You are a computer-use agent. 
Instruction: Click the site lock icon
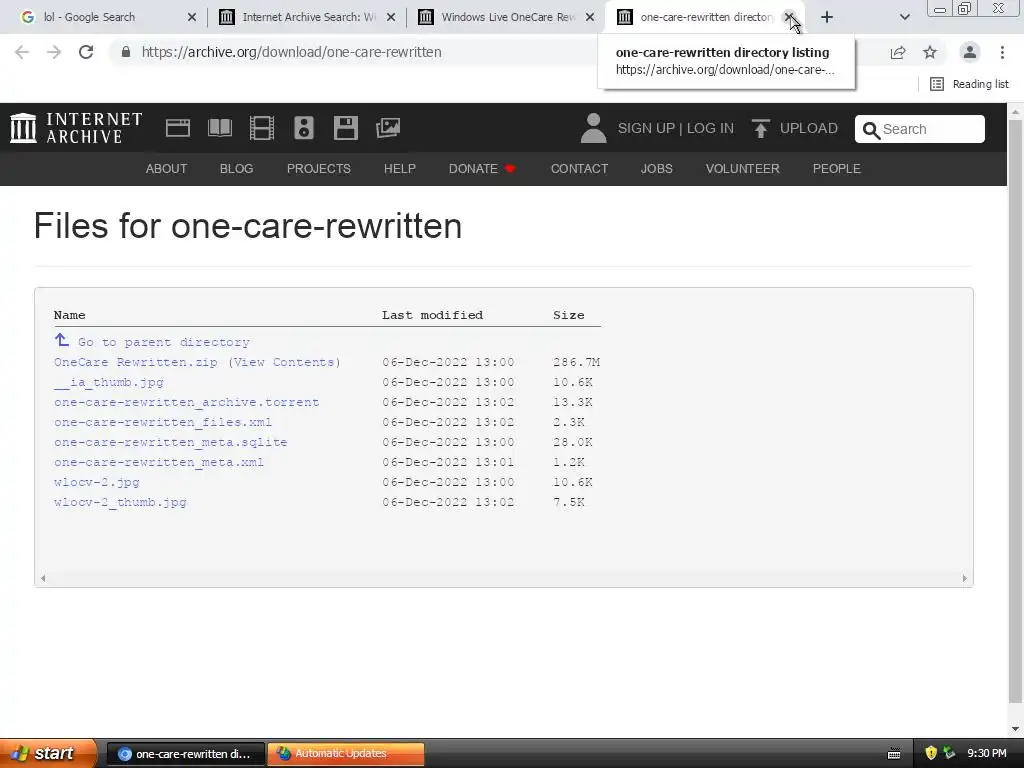click(126, 52)
